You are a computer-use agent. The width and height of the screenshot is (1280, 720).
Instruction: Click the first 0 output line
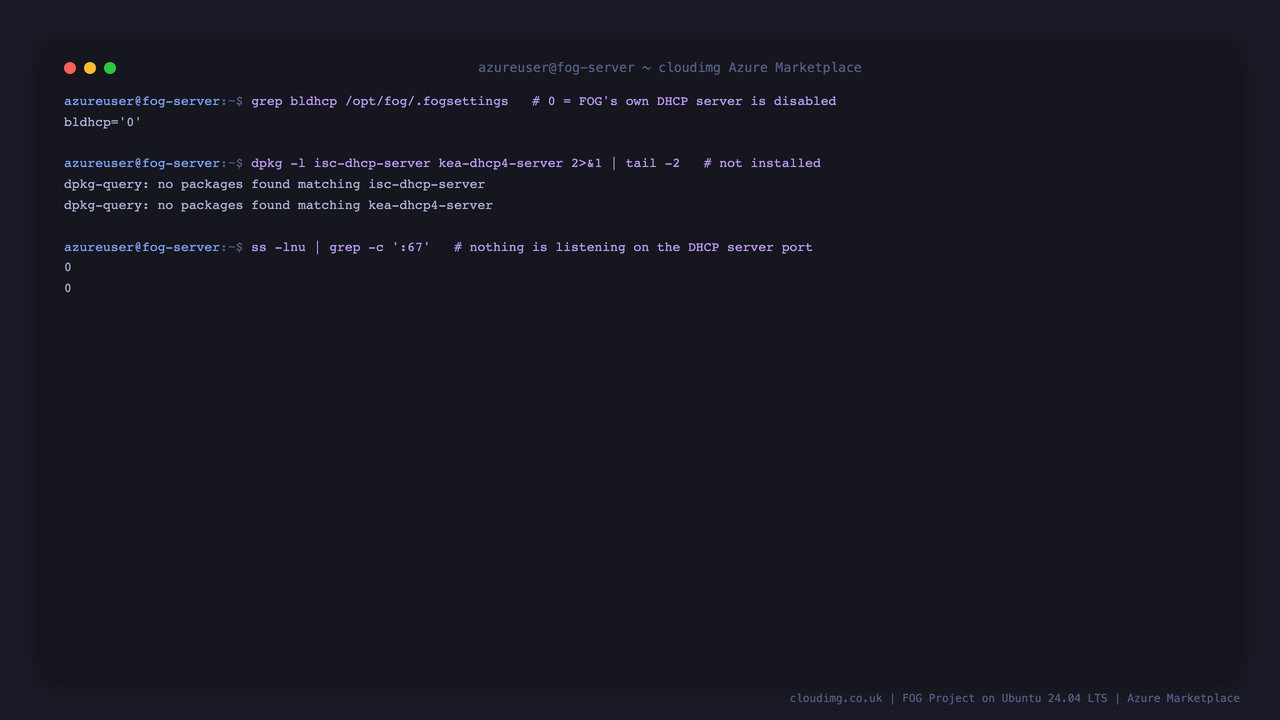[x=68, y=268]
